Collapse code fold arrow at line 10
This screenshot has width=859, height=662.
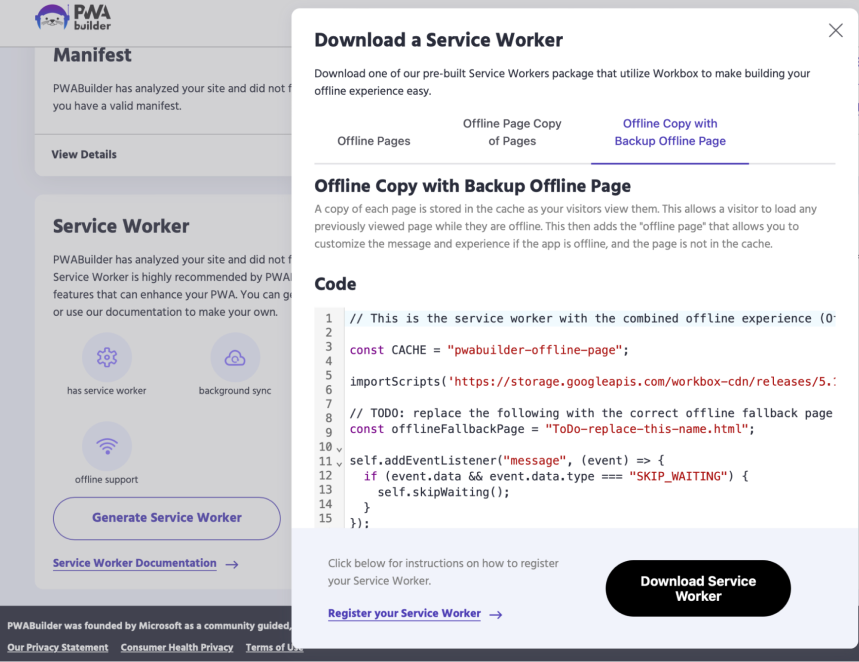click(x=339, y=449)
